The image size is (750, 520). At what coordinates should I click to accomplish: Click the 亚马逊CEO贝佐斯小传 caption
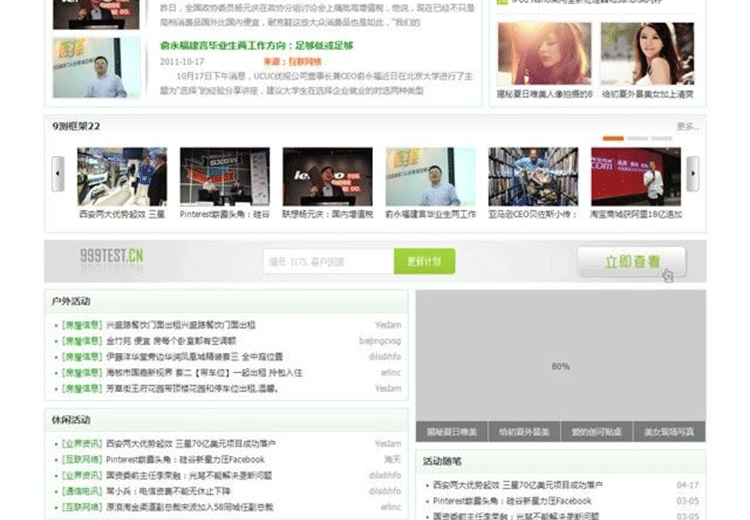click(x=533, y=214)
